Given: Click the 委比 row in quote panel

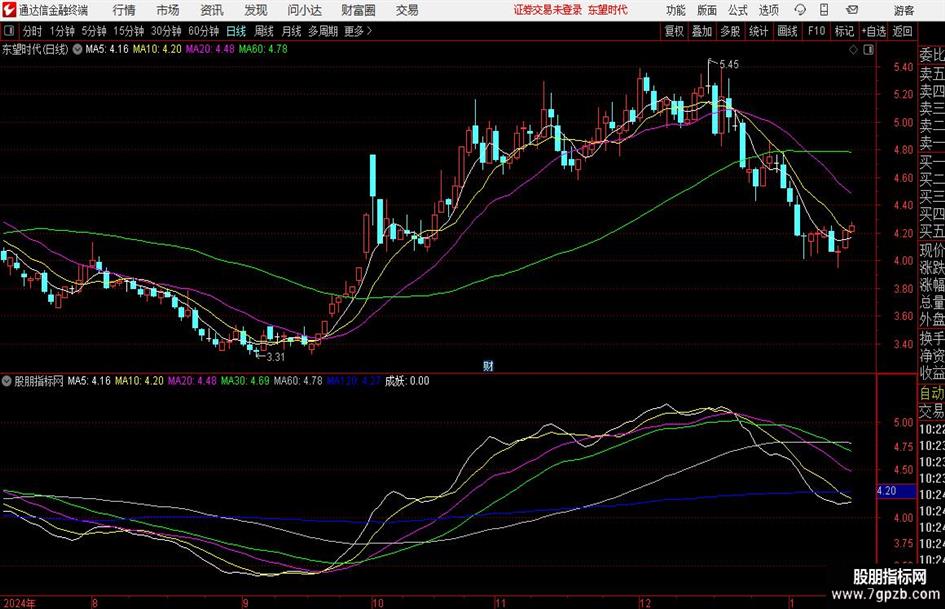Looking at the screenshot, I should coord(932,55).
